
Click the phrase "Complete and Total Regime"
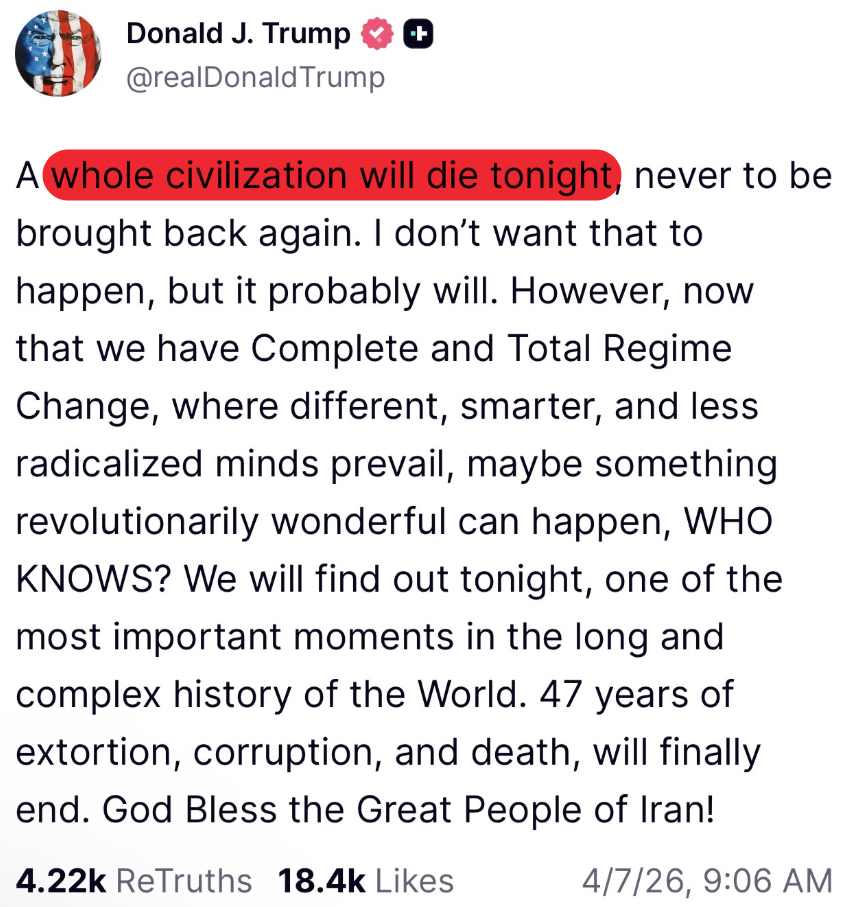click(491, 349)
